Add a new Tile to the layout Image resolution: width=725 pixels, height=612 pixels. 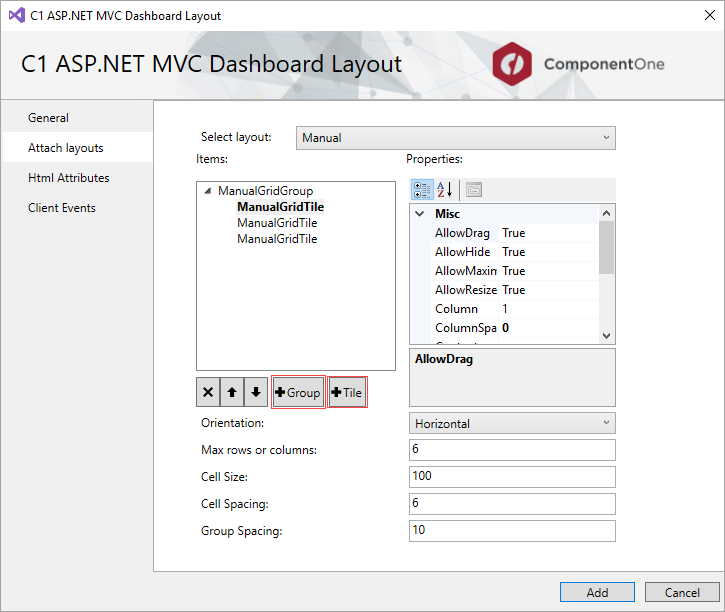(x=348, y=392)
